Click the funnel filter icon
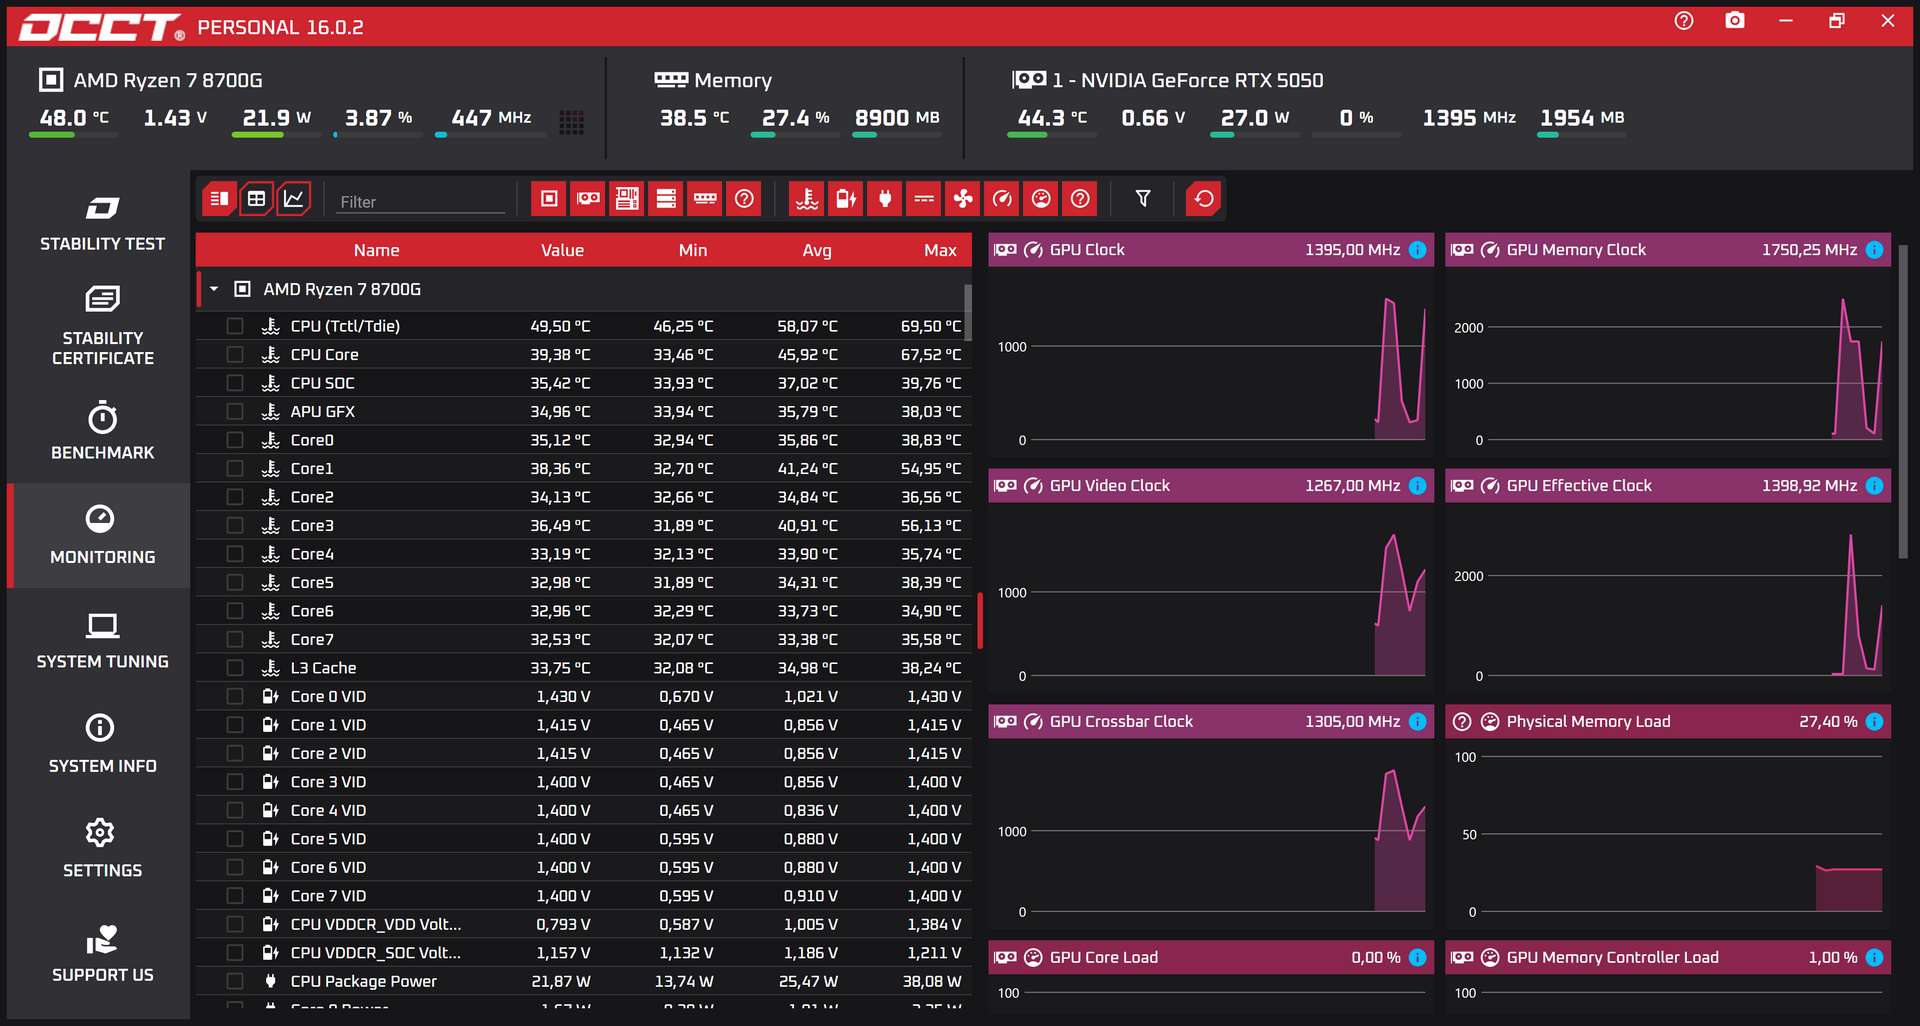Viewport: 1920px width, 1026px height. 1143,199
